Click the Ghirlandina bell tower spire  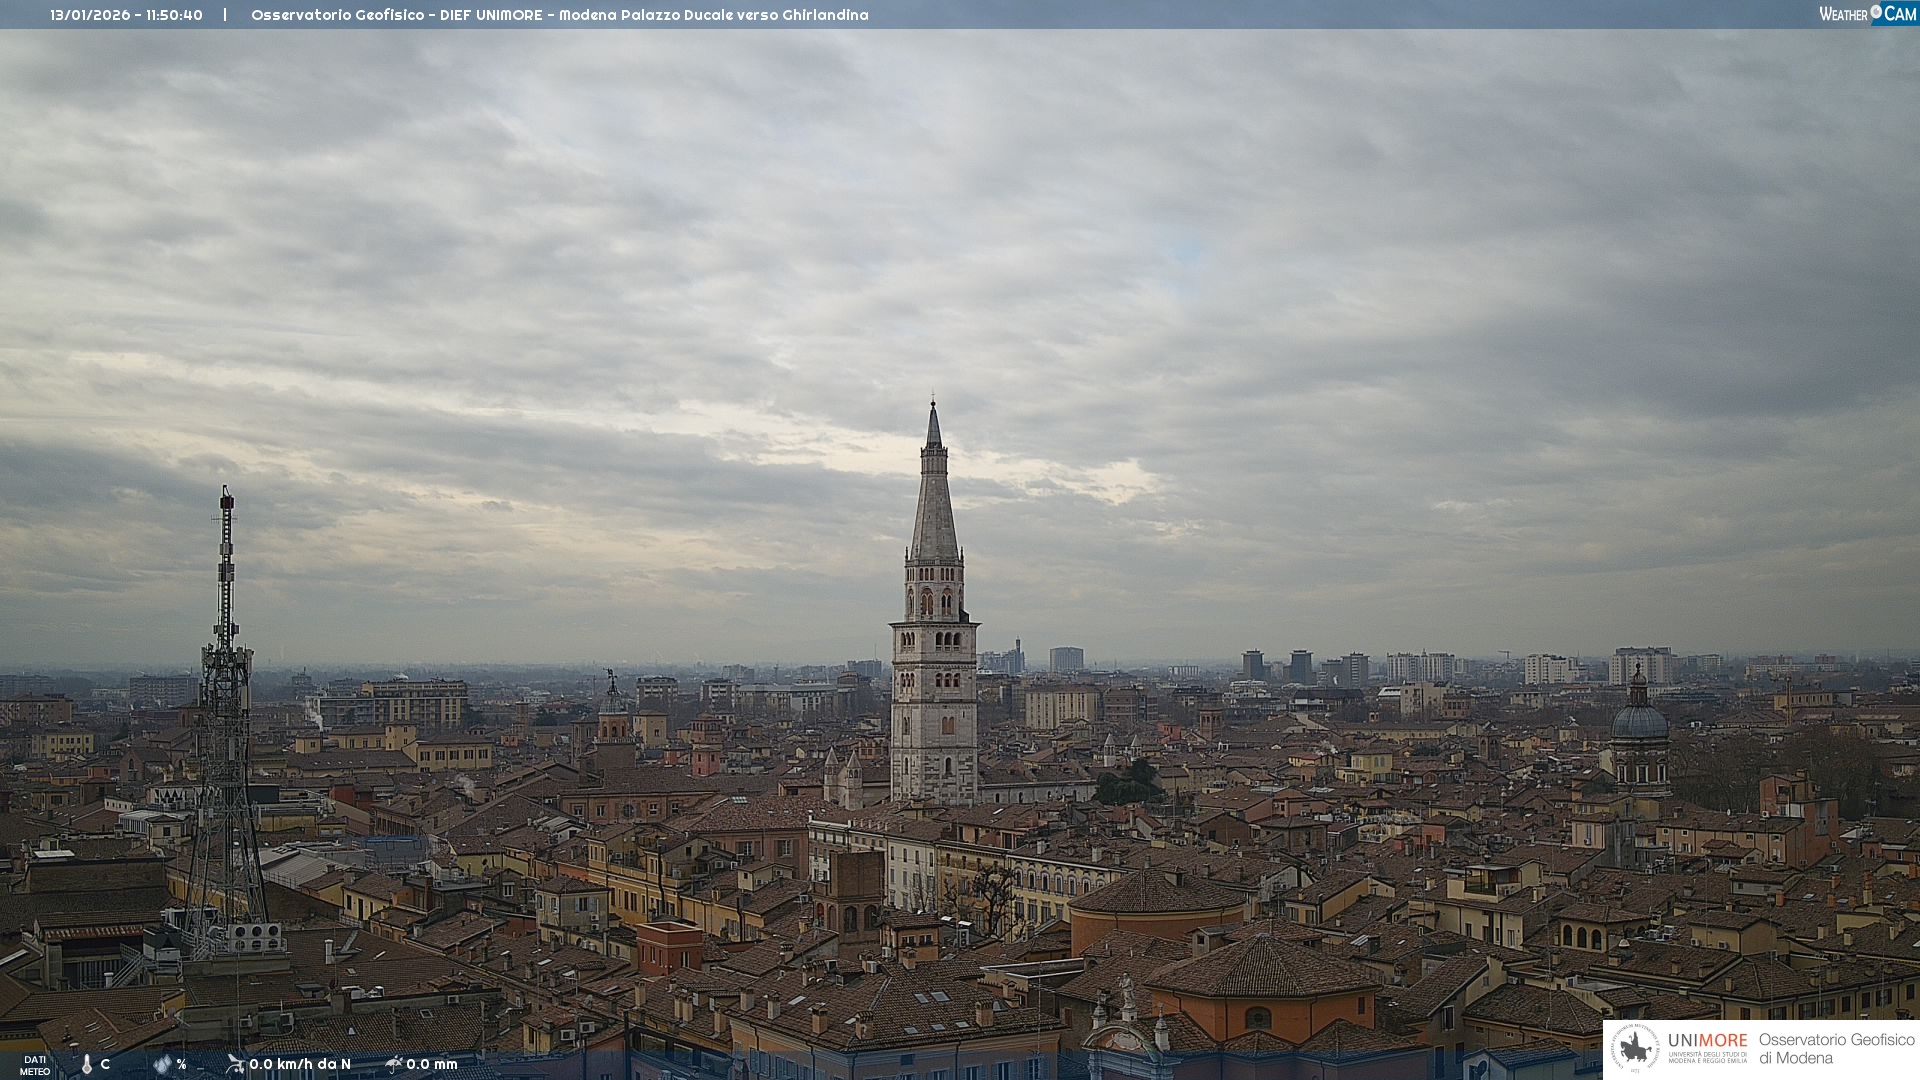[934, 500]
